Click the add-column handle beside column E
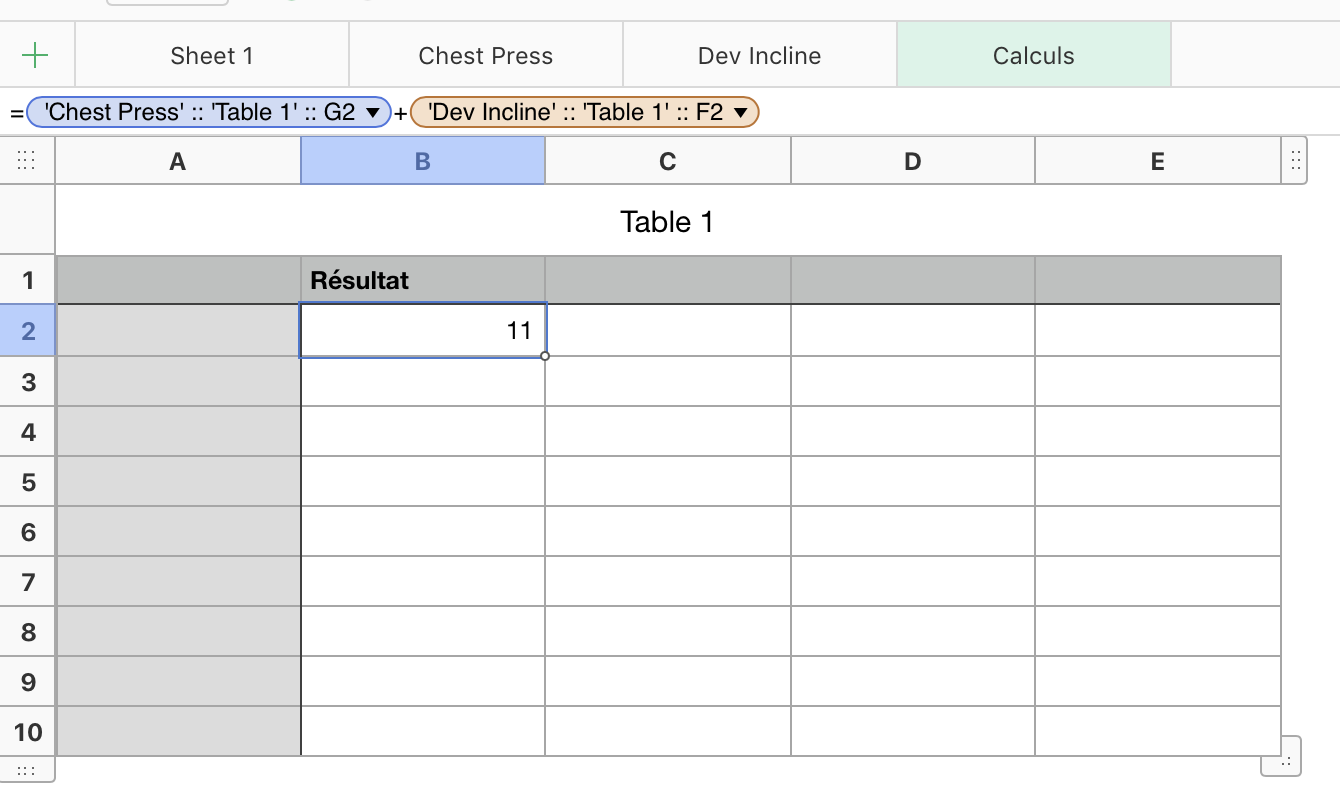Screen dimensions: 1340x802 tap(1295, 161)
